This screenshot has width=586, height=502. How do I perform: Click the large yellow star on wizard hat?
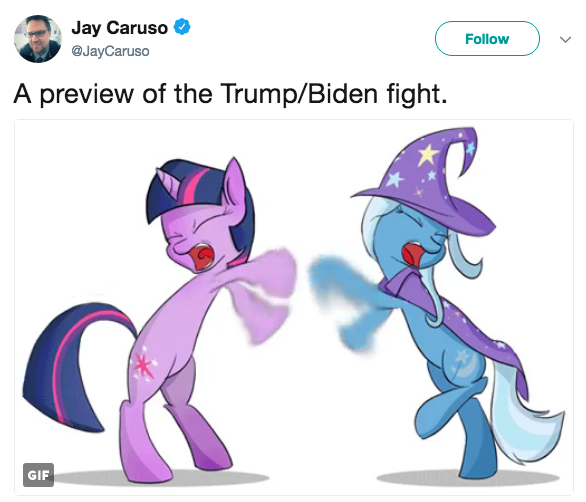[428, 155]
